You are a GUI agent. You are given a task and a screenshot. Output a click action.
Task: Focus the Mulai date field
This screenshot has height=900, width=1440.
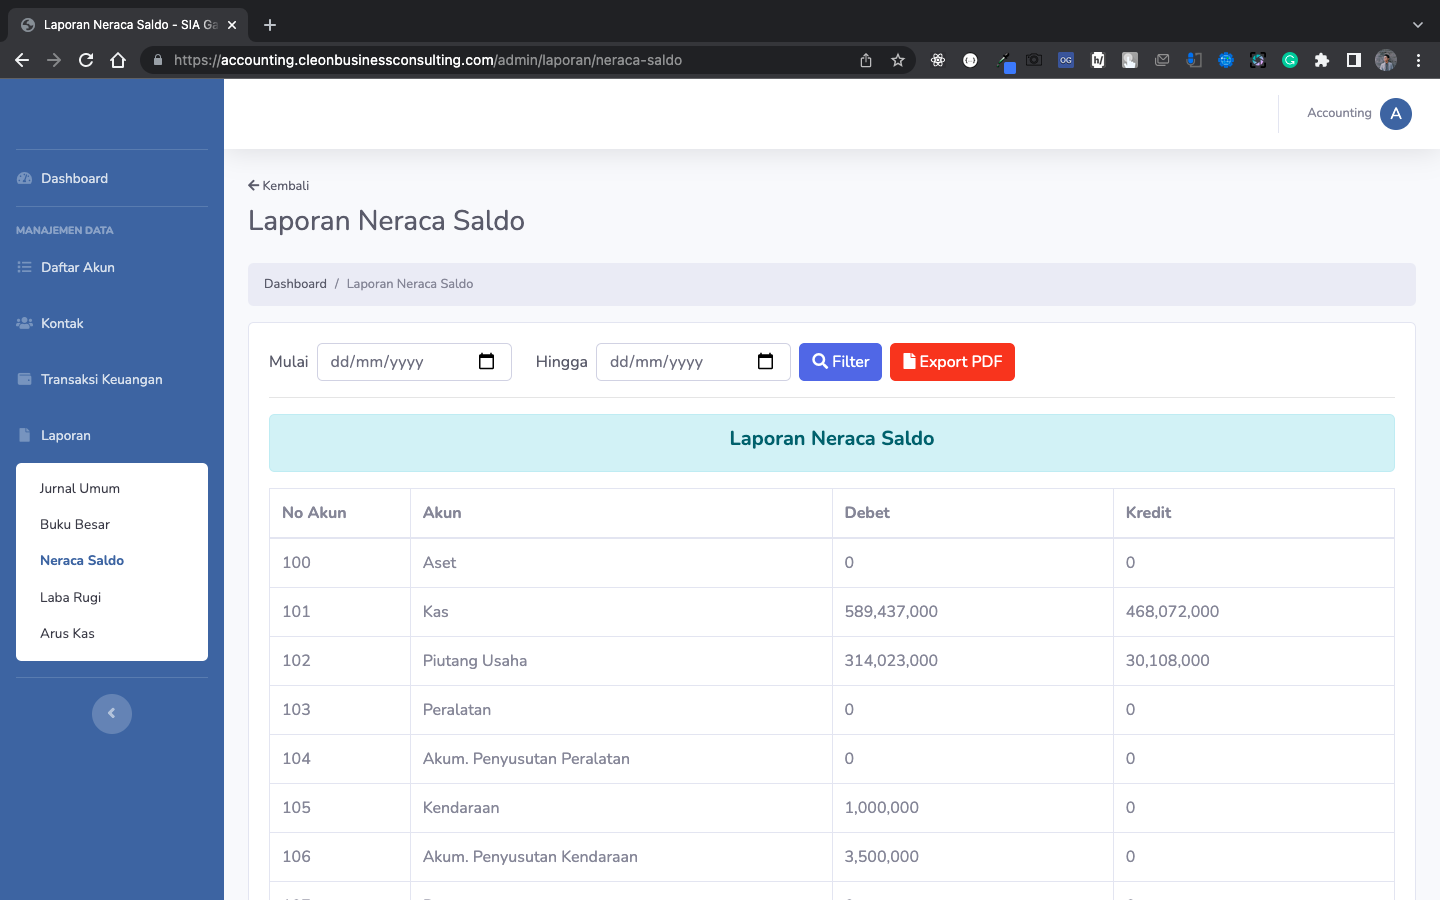point(414,362)
